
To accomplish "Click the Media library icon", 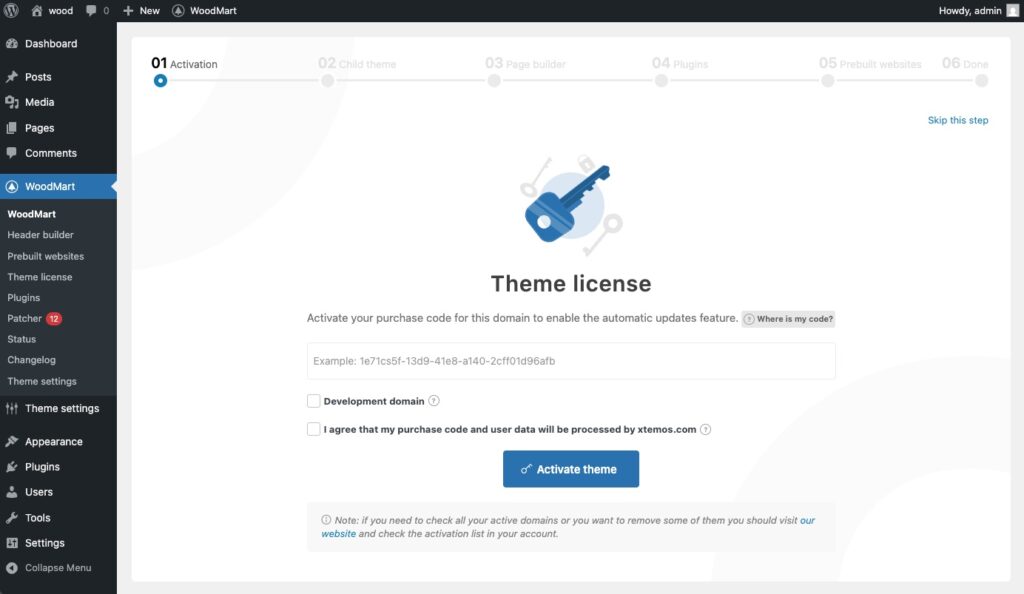I will click(x=12, y=102).
